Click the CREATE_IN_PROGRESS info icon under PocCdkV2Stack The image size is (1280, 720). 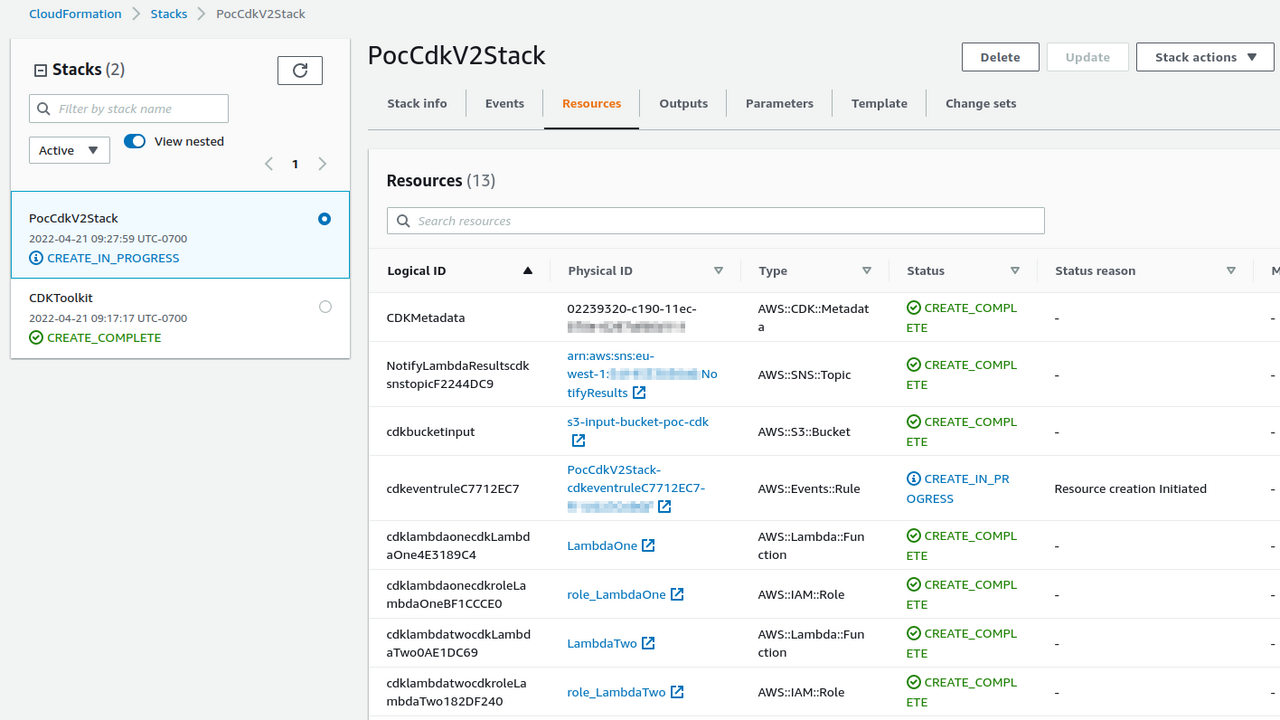click(x=36, y=258)
